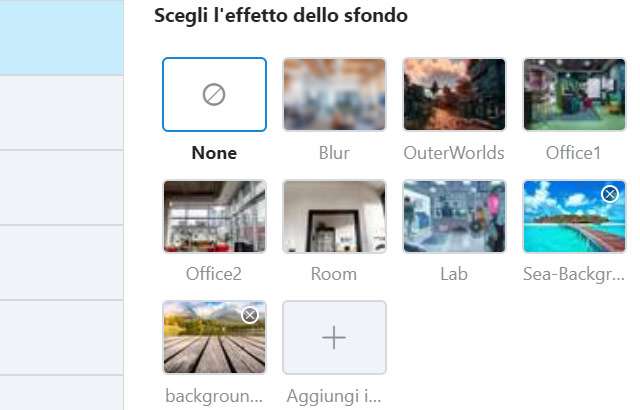This screenshot has width=640, height=410.
Task: Click the Lab label text
Action: pos(454,273)
